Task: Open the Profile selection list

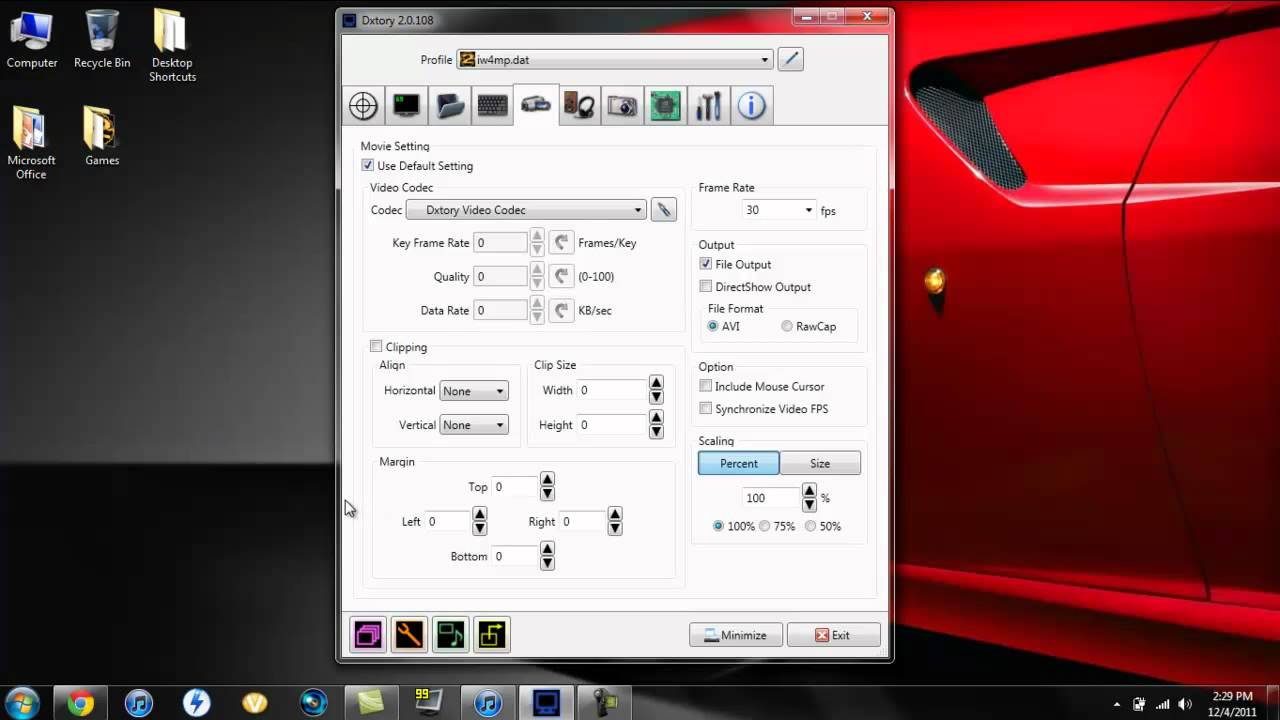Action: pyautogui.click(x=765, y=59)
